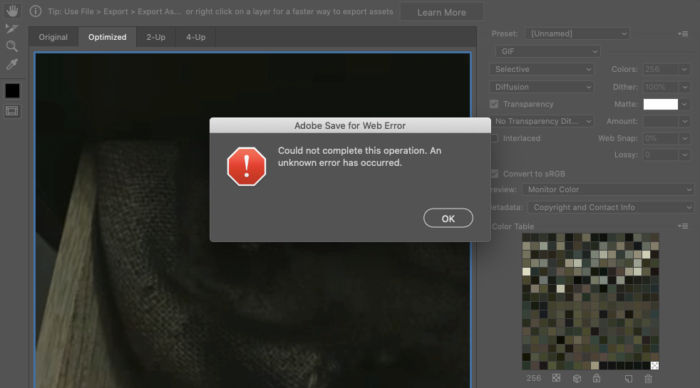700x388 pixels.
Task: Click map selected colors to transparent icon
Action: [556, 378]
